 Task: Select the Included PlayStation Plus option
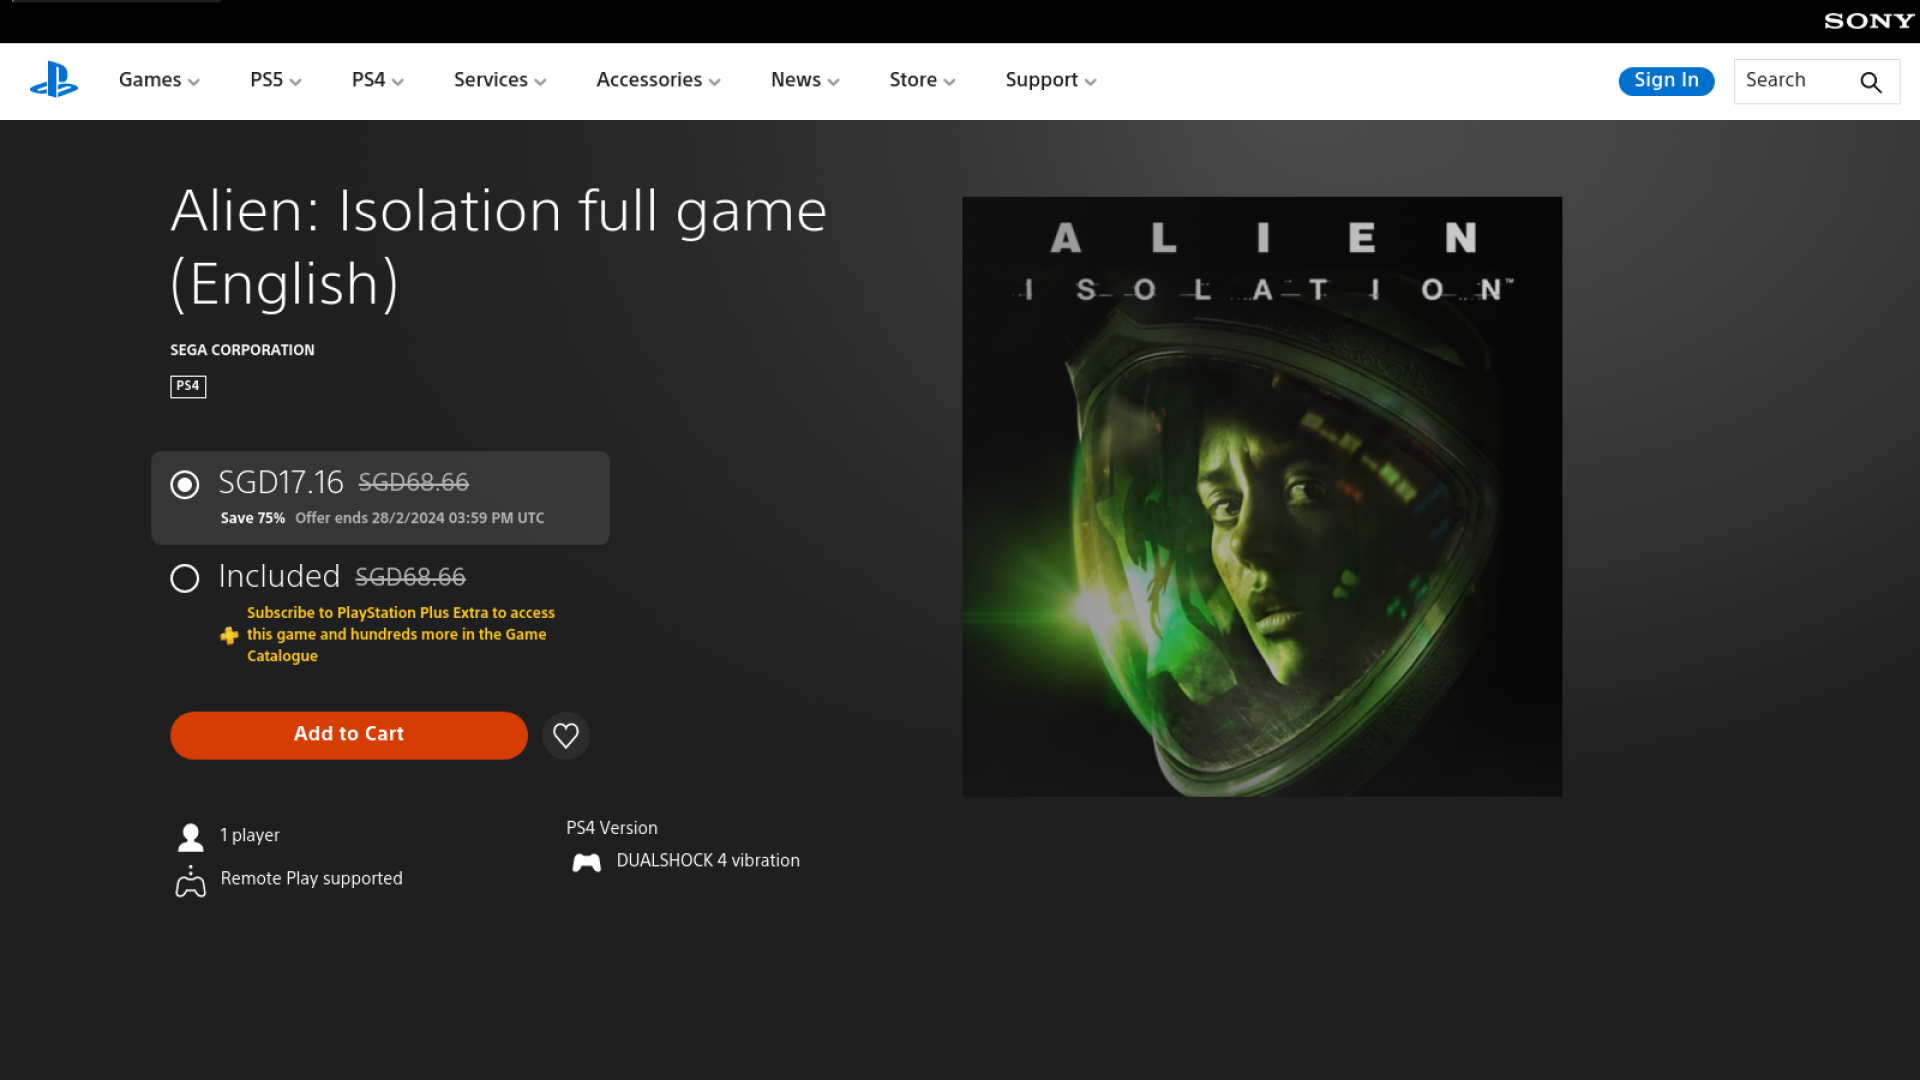185,578
